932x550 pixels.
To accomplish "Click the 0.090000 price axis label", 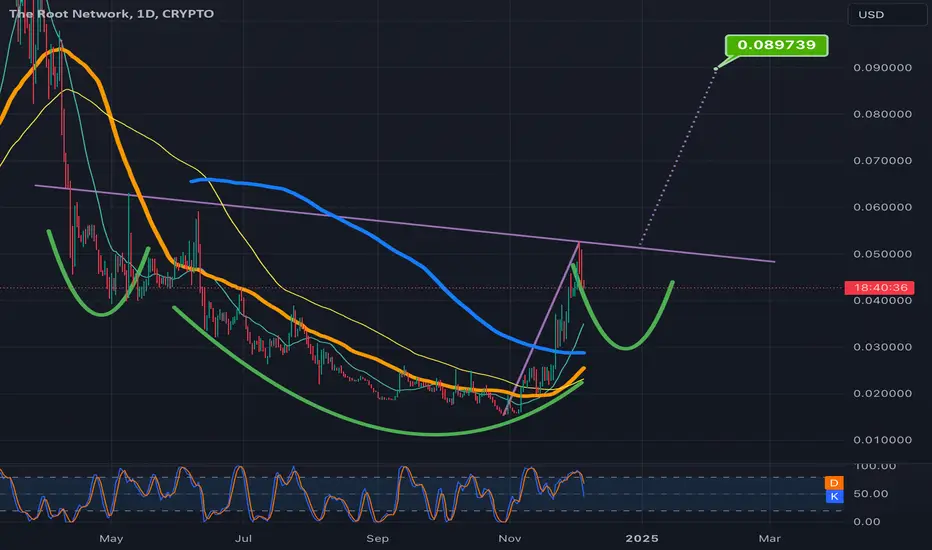I will pos(882,68).
